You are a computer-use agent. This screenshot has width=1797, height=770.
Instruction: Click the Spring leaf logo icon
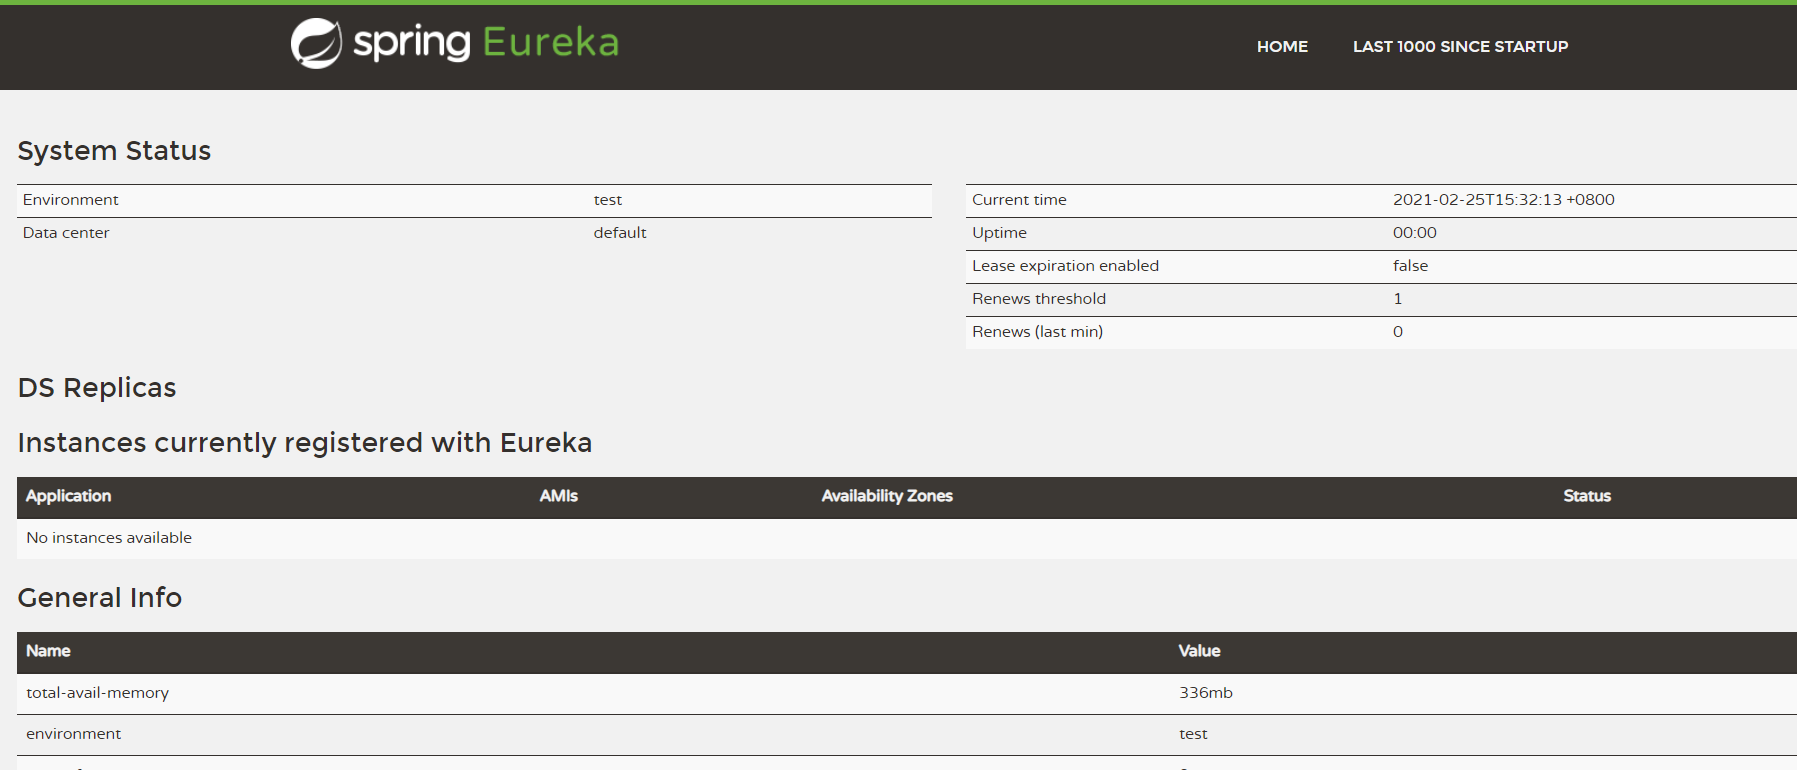pyautogui.click(x=316, y=44)
